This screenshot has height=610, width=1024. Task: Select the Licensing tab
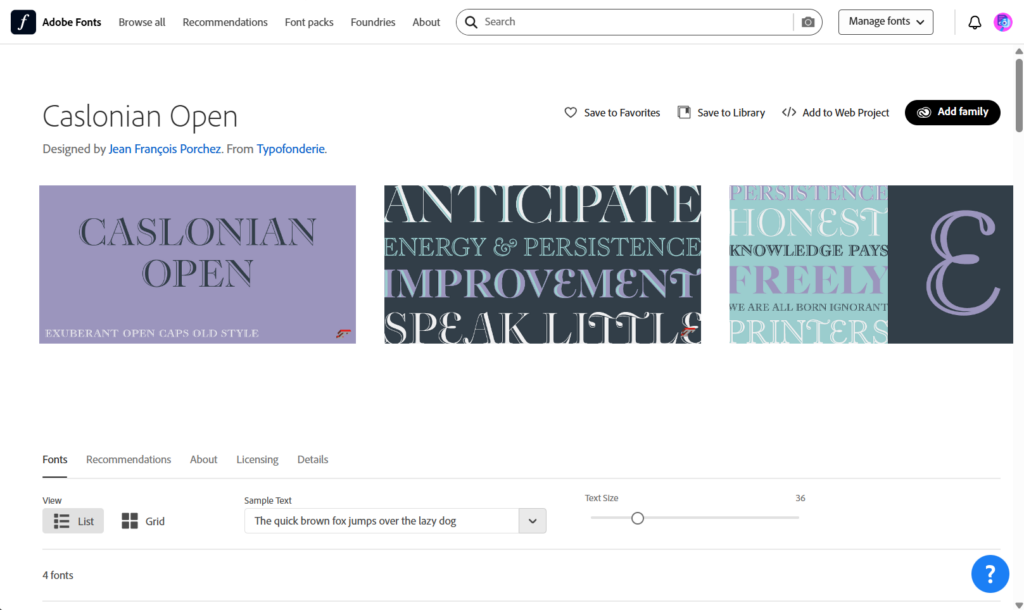pyautogui.click(x=257, y=460)
